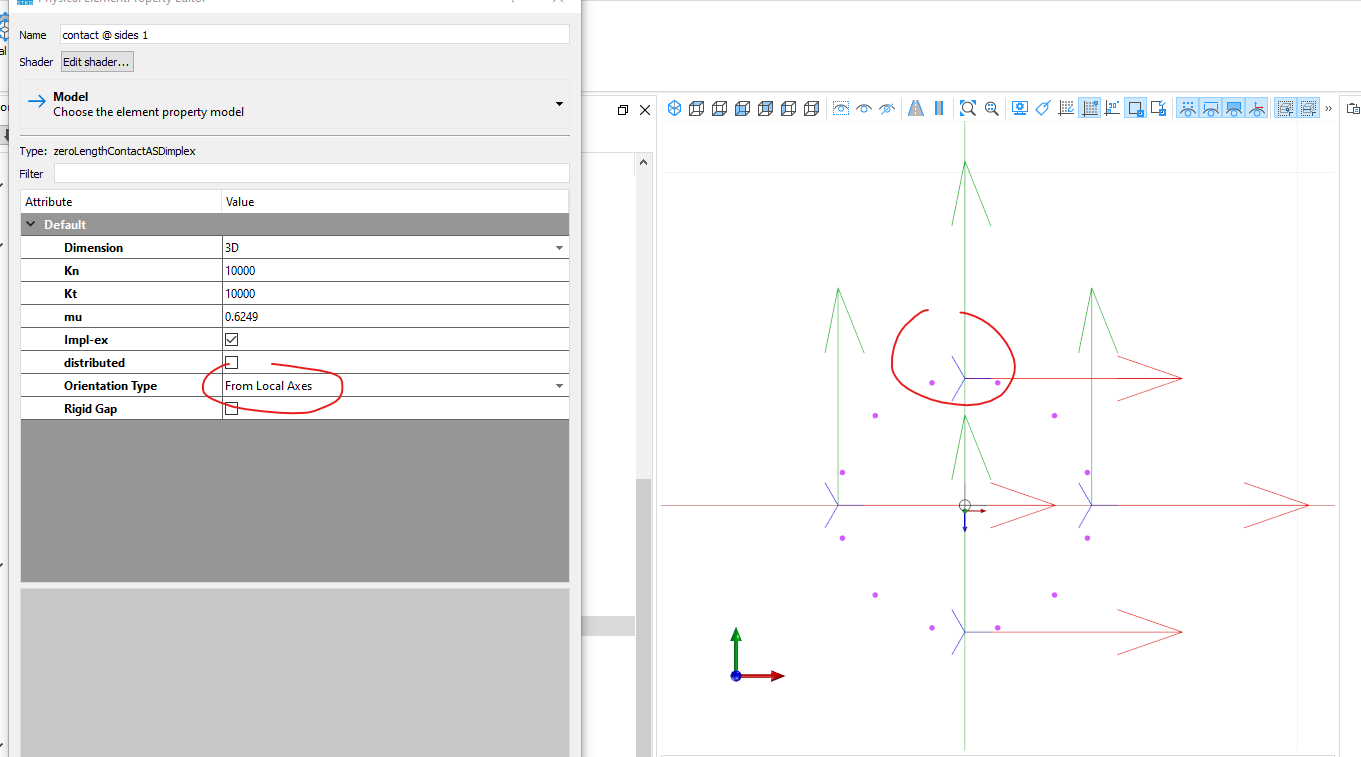Click the blue vertical bar toolbar icon
The width and height of the screenshot is (1361, 757).
pos(939,108)
